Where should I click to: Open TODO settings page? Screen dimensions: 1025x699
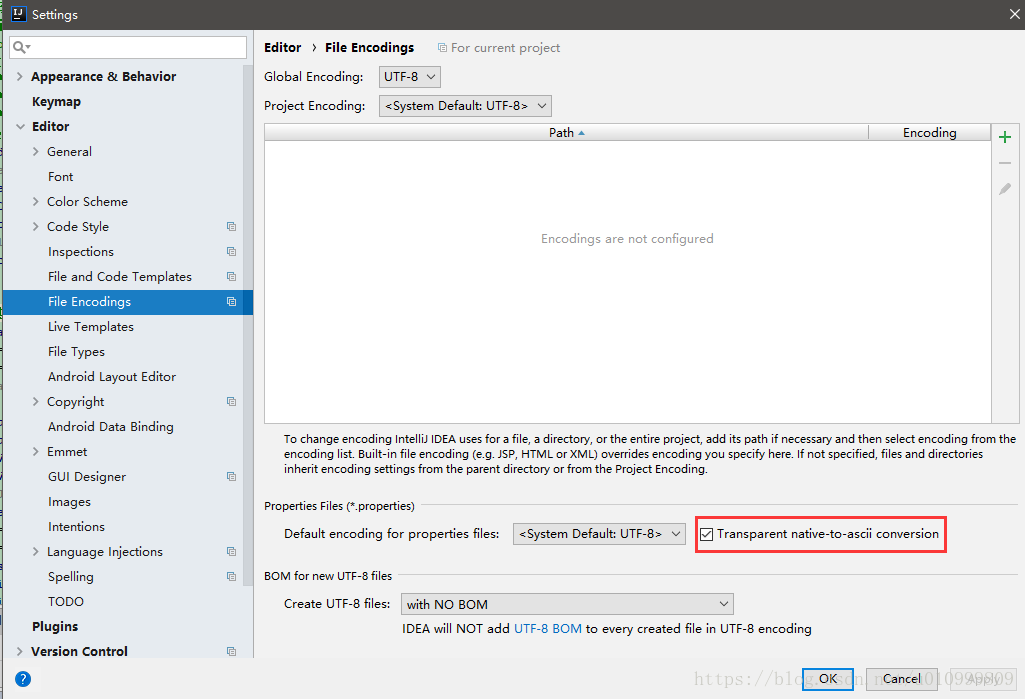pos(65,602)
